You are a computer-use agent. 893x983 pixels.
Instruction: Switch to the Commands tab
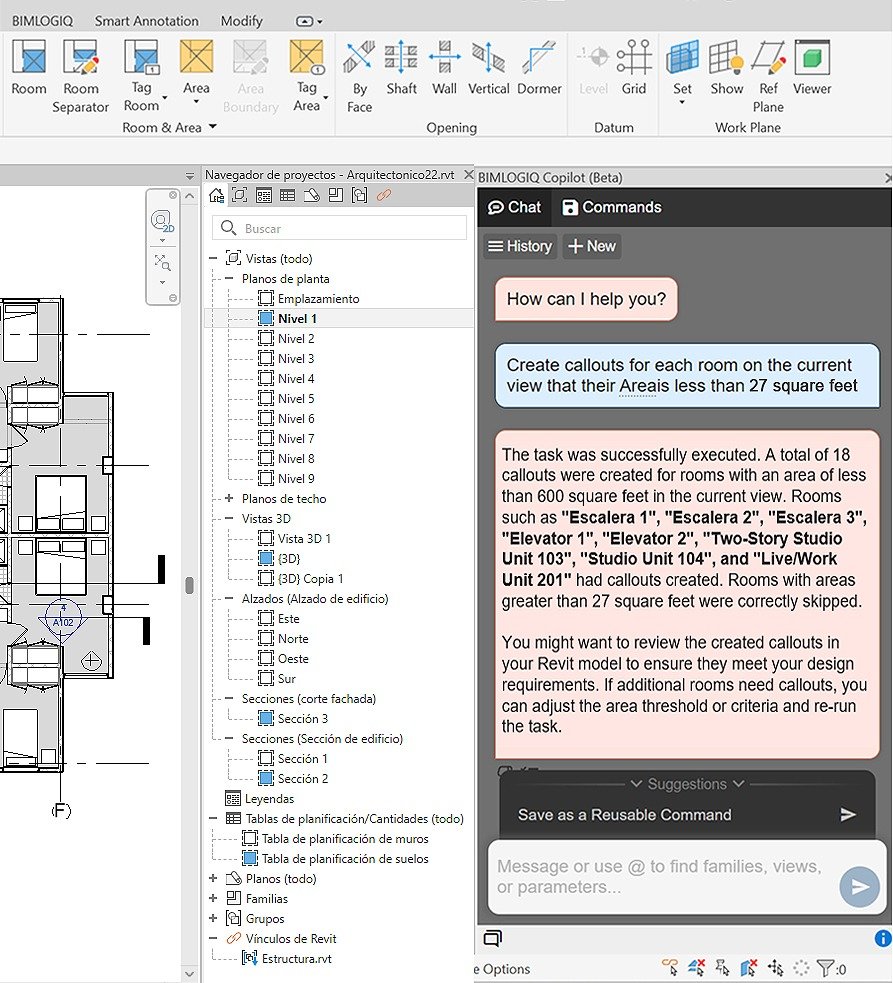pos(612,207)
